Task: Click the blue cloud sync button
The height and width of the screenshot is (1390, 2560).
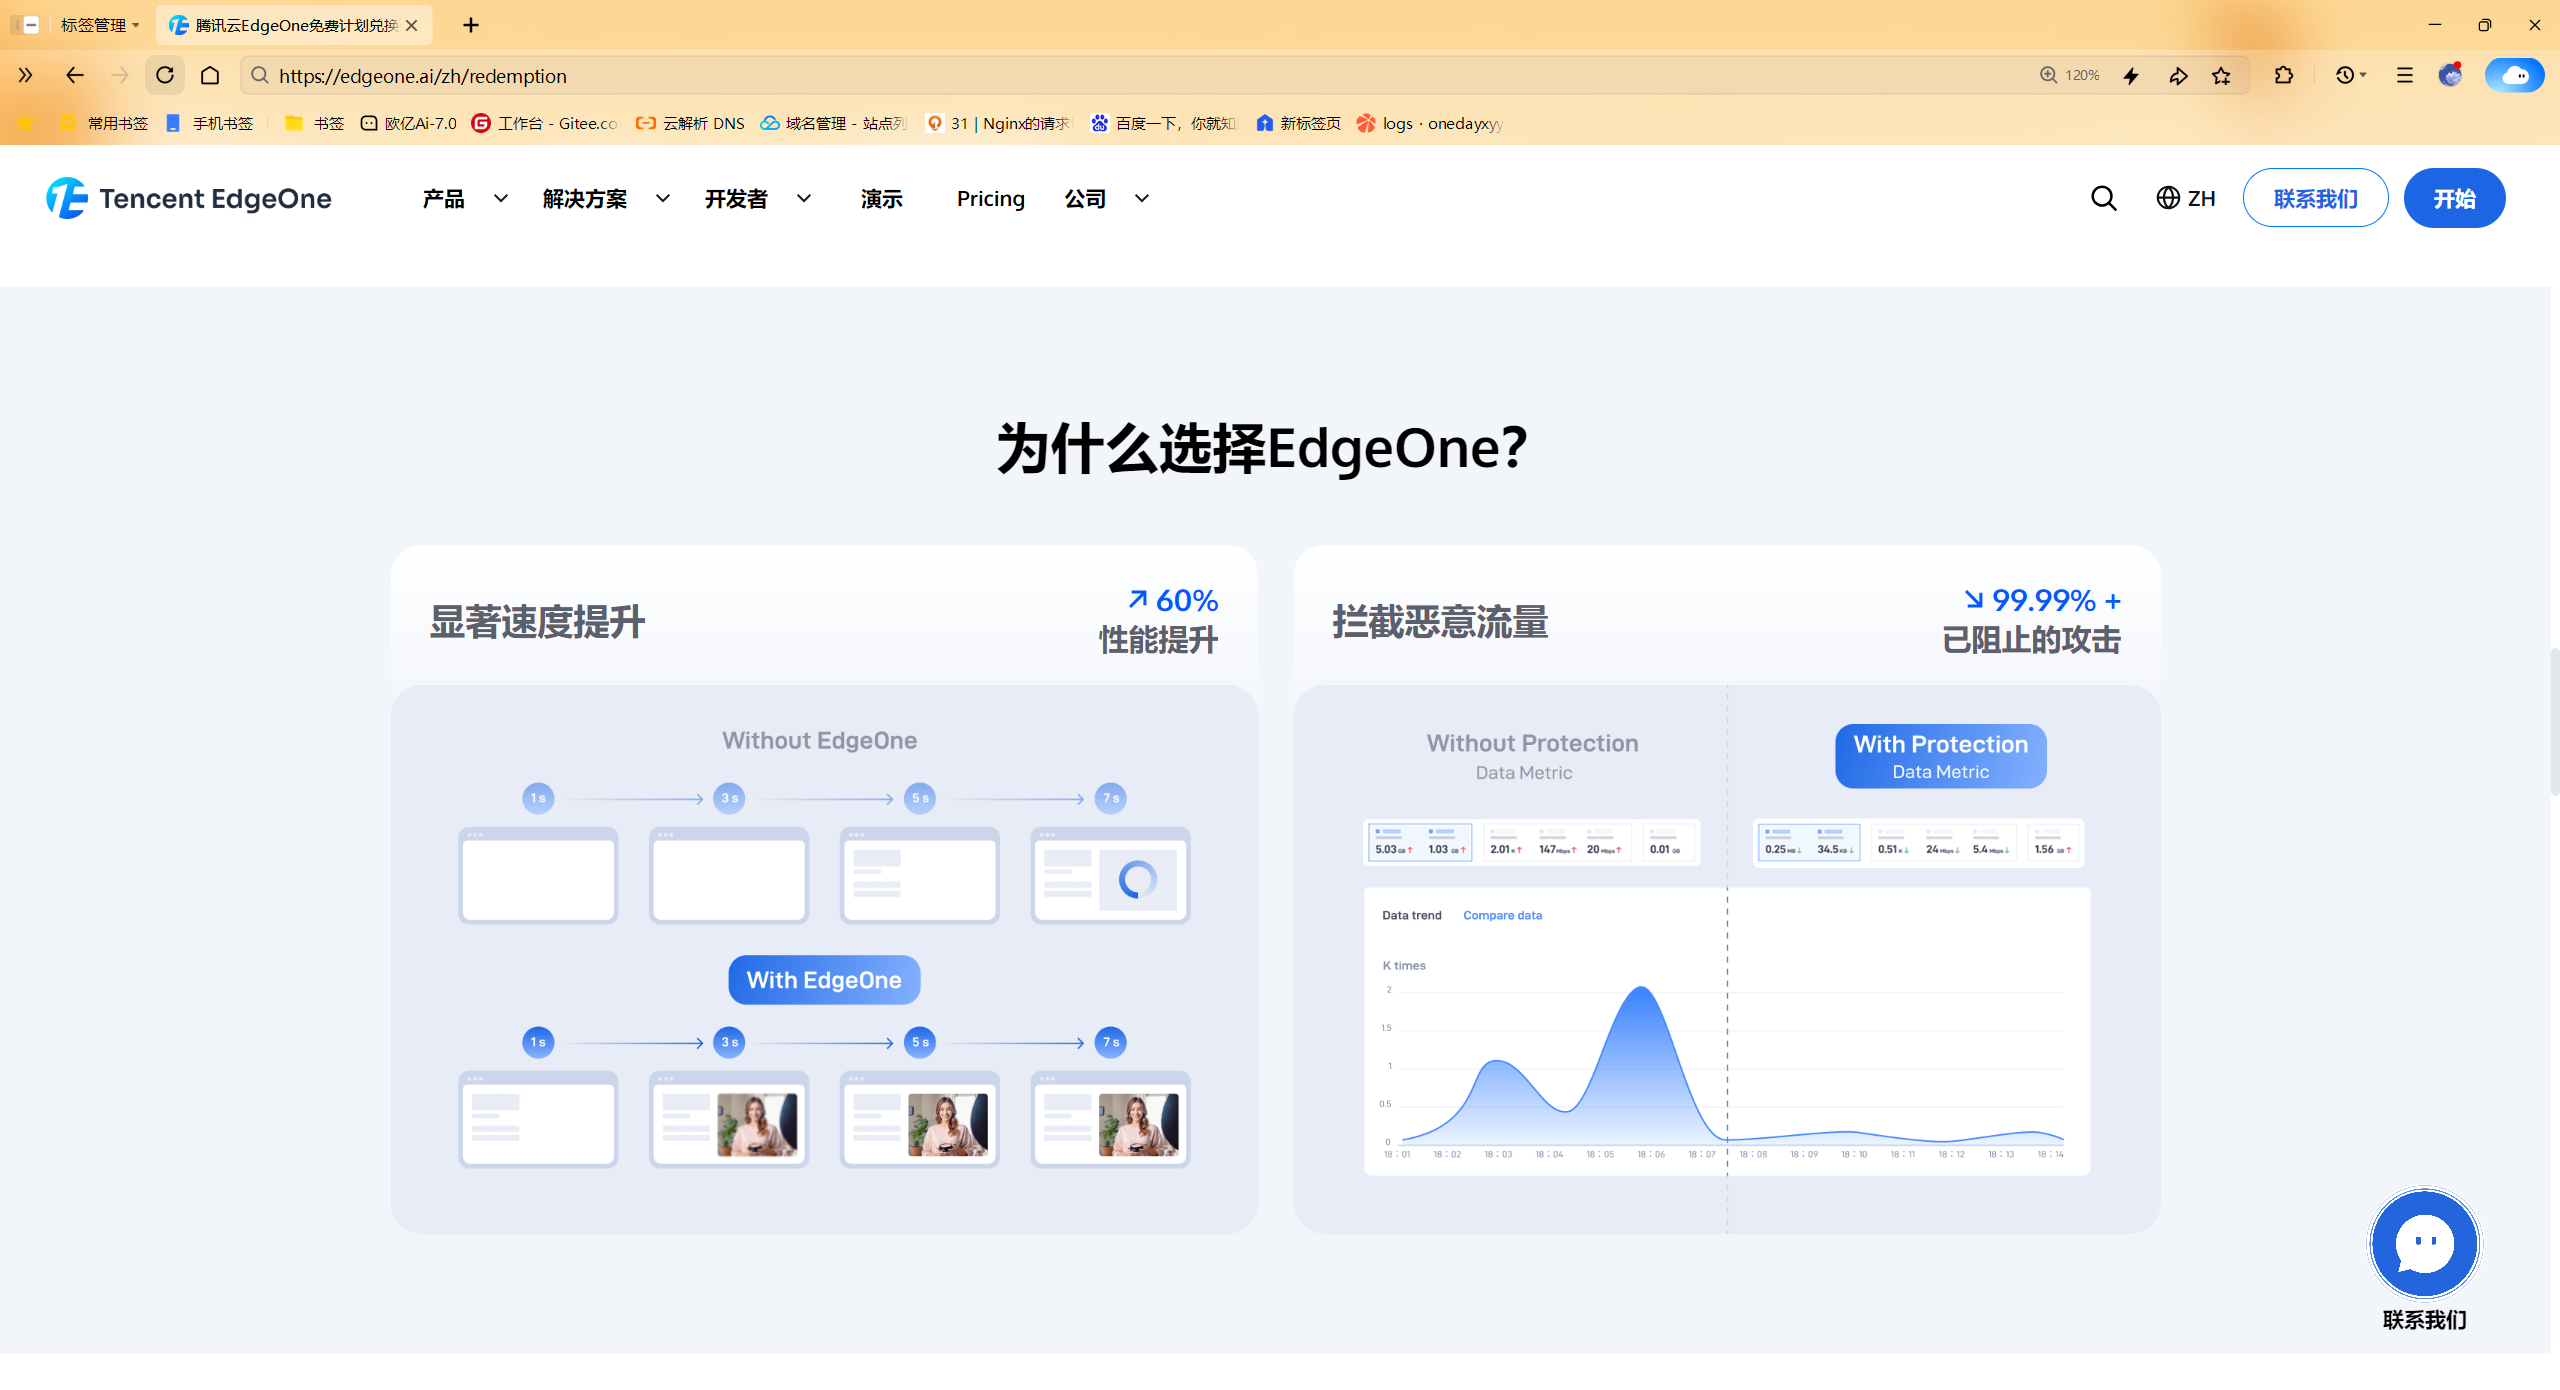Action: click(x=2514, y=75)
